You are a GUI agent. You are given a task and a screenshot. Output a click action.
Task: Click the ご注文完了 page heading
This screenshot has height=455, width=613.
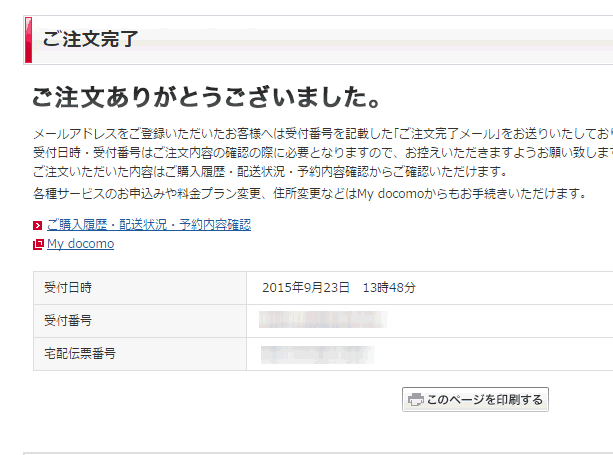[x=90, y=40]
